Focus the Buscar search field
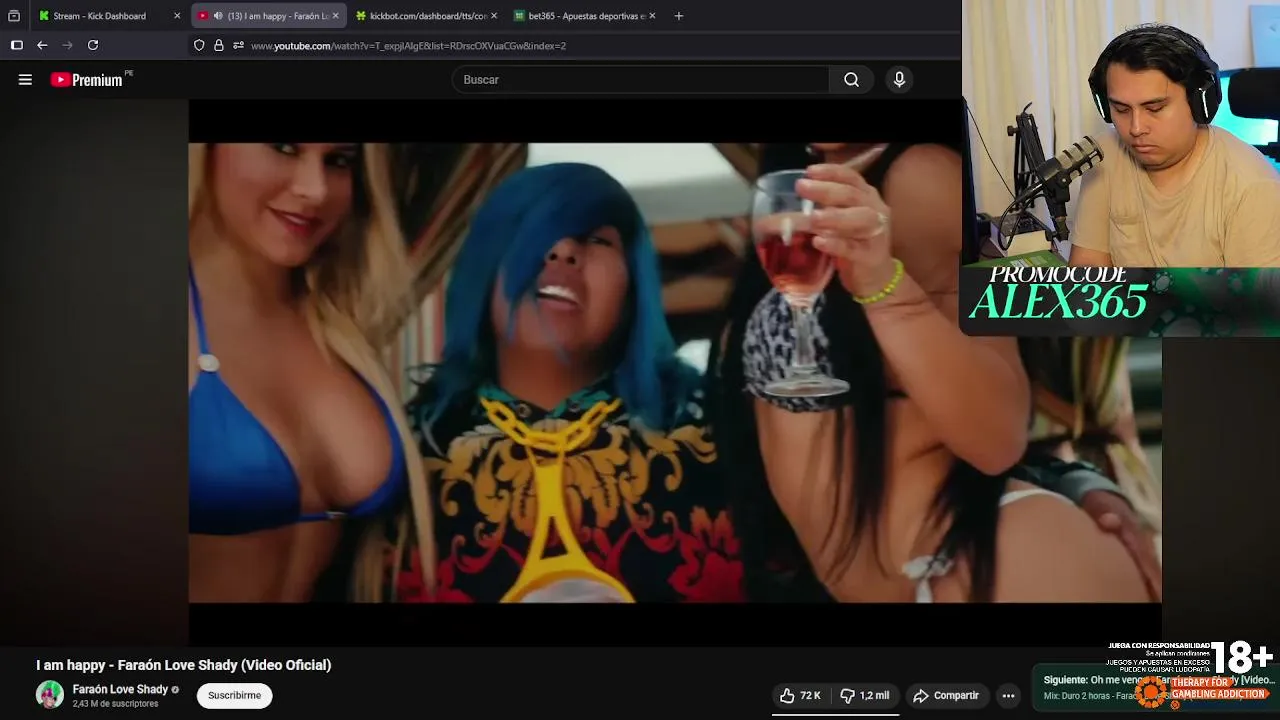This screenshot has width=1280, height=720. click(641, 80)
